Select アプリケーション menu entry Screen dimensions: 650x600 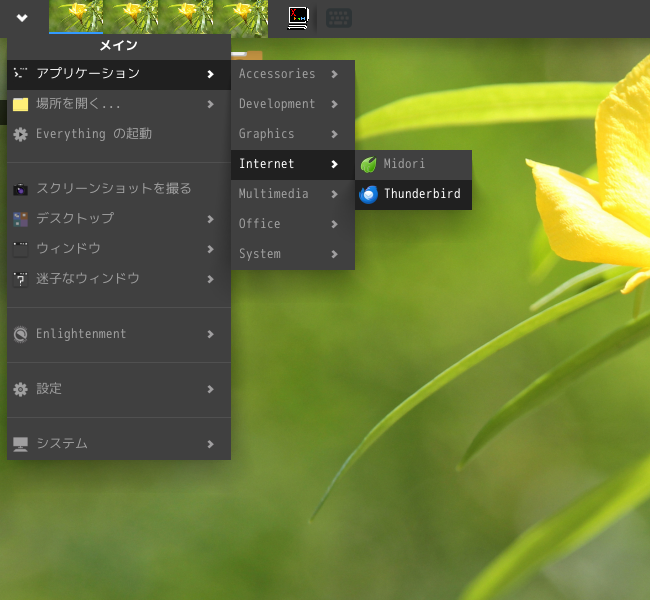119,75
